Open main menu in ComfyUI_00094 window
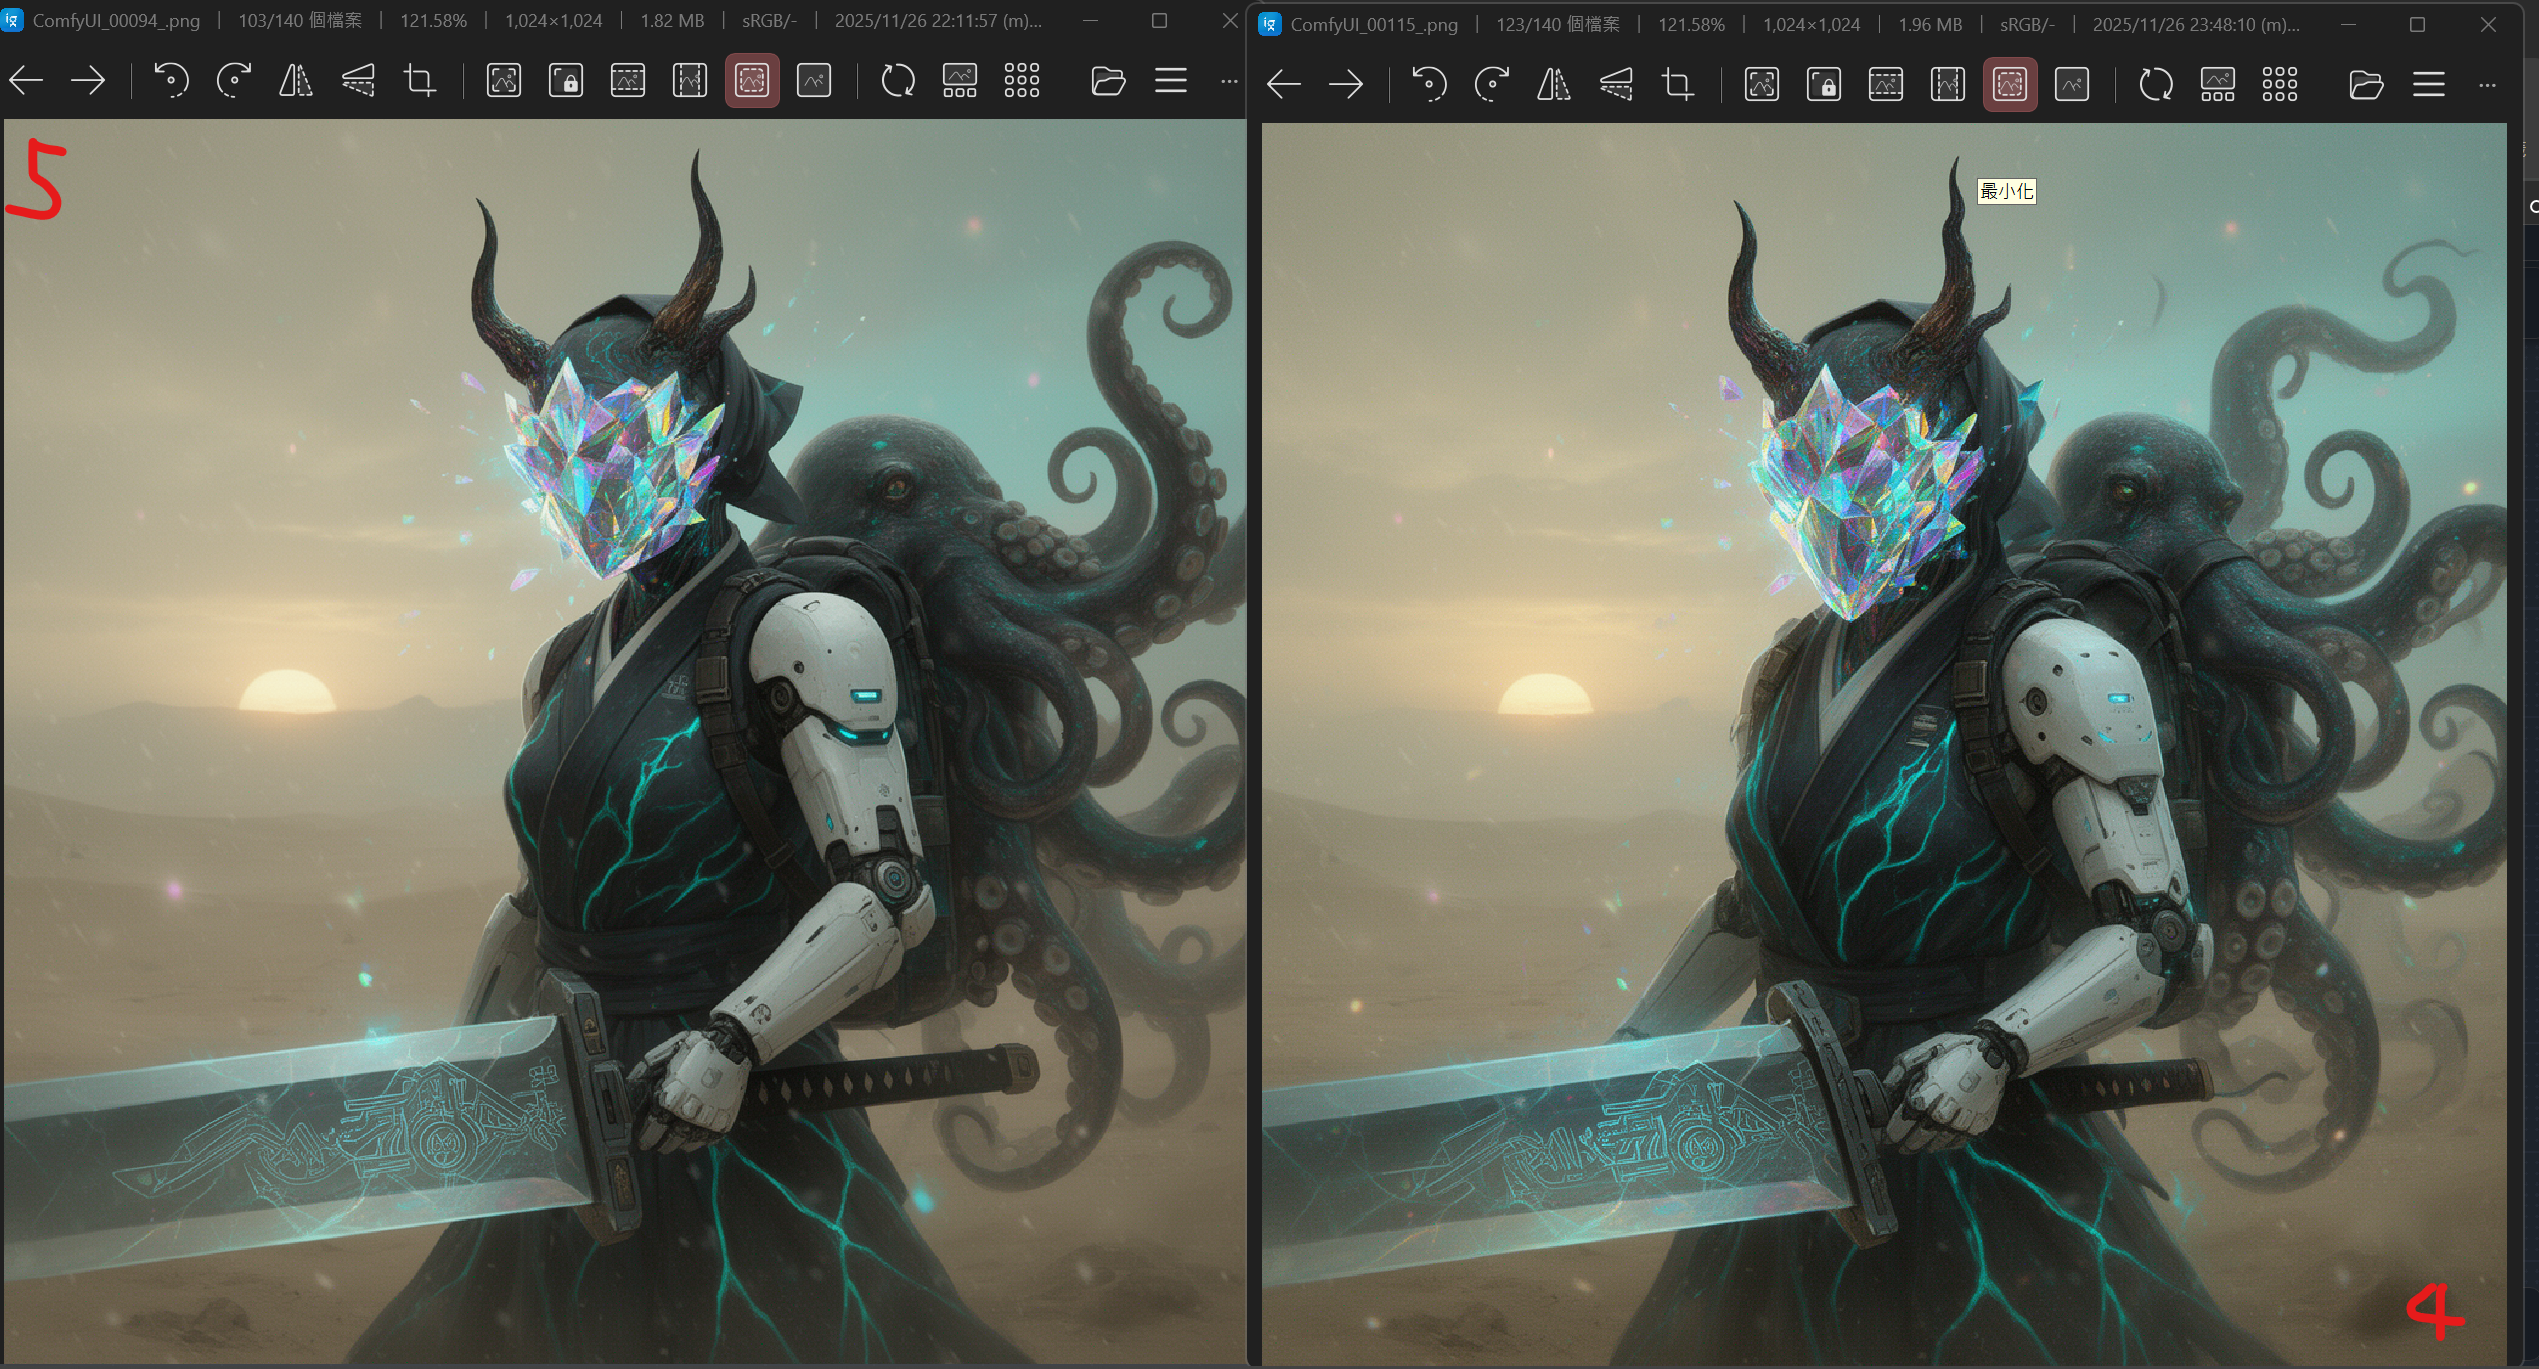 (1171, 81)
